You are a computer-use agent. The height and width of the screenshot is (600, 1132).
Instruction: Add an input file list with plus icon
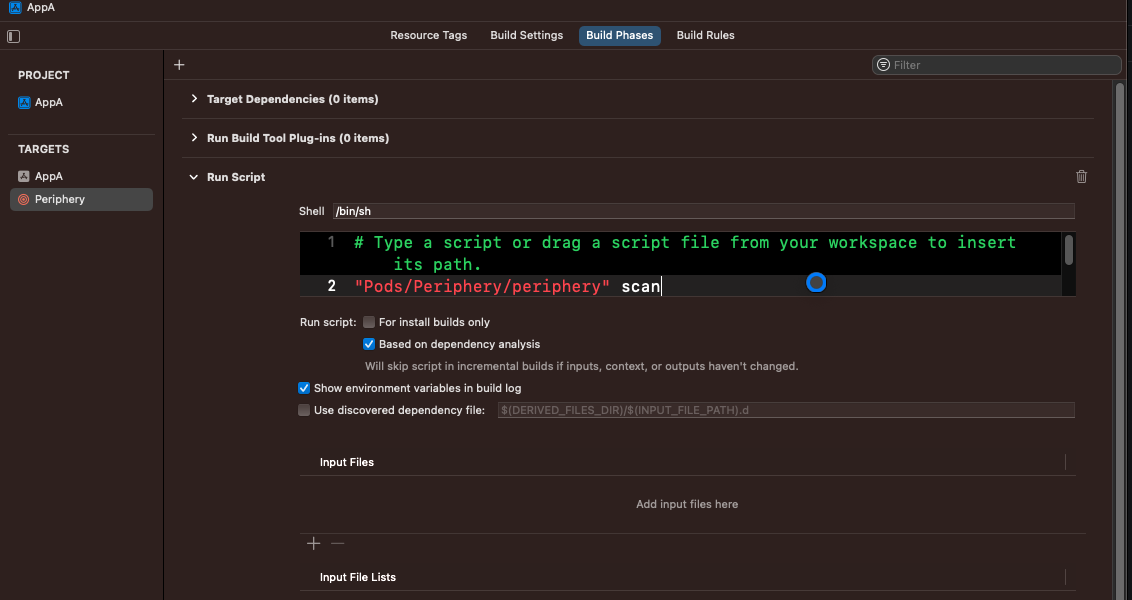pos(314,543)
